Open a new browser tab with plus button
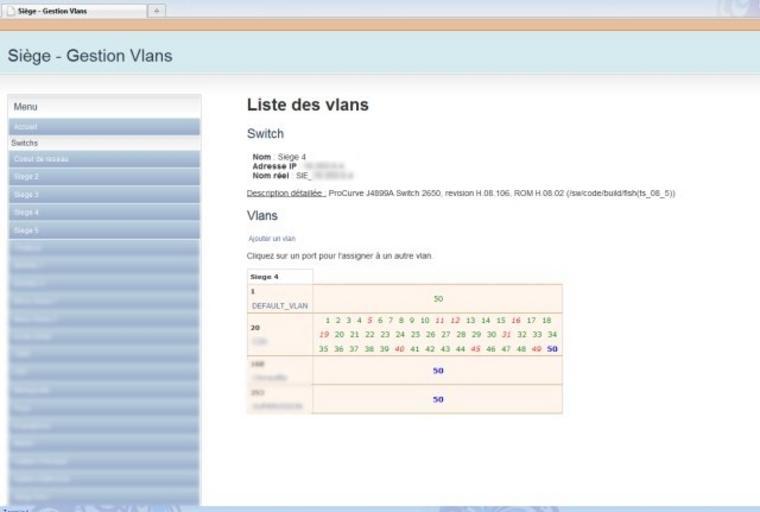760x512 pixels. (157, 10)
